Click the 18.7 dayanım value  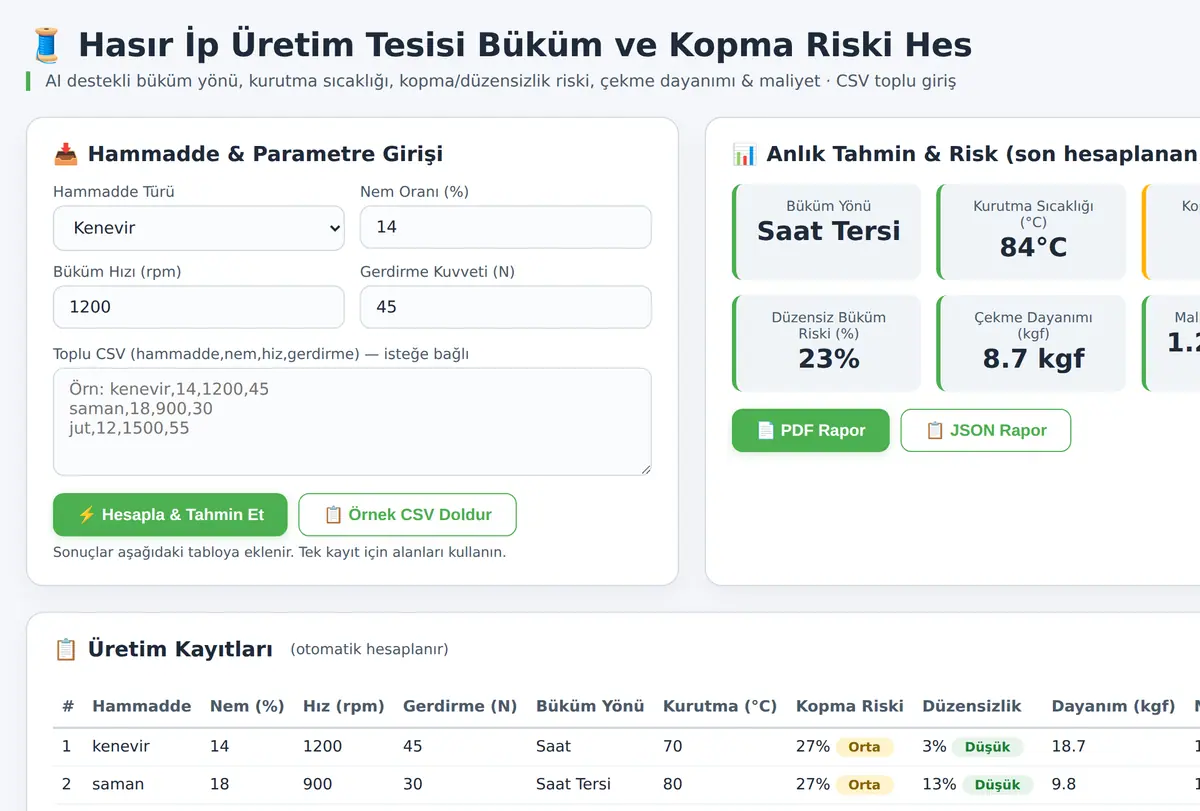click(x=1068, y=746)
